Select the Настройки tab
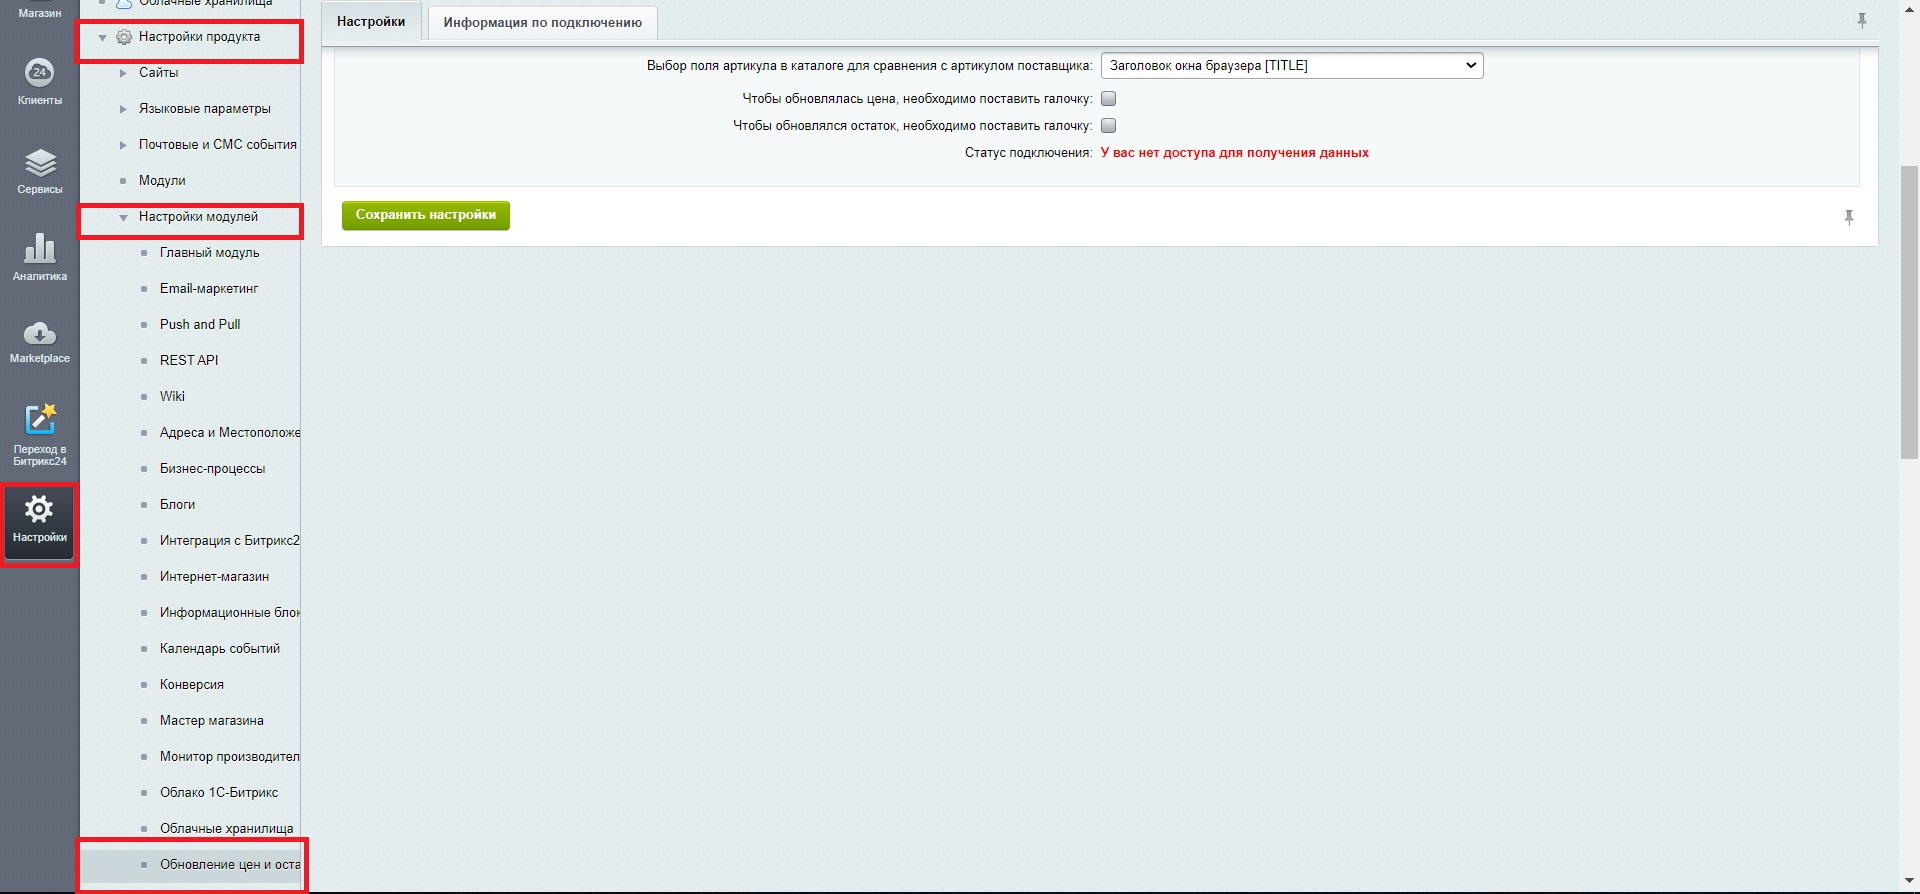This screenshot has width=1920, height=894. 371,21
